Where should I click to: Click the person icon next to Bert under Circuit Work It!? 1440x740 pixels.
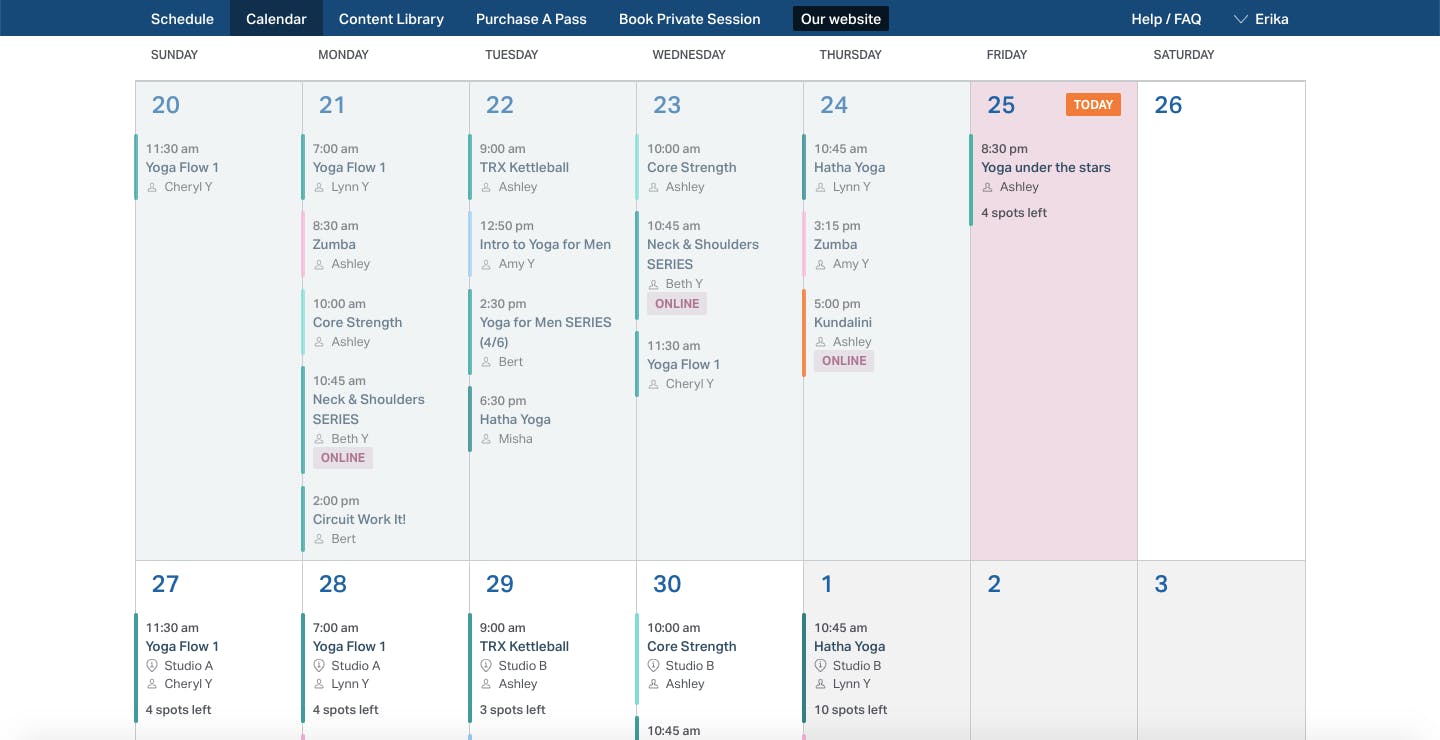320,539
